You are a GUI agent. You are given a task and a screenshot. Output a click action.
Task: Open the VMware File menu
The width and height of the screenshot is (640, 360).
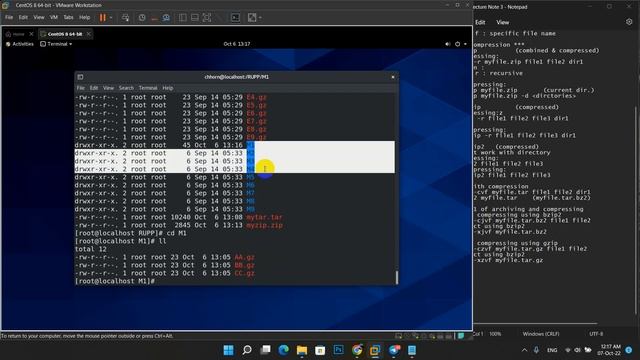(9, 18)
